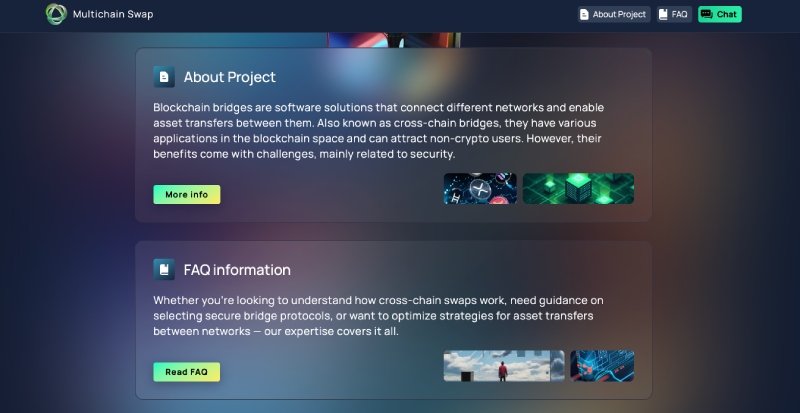Click the FAQ information section heading
Viewport: 800px width, 413px height.
pyautogui.click(x=237, y=270)
